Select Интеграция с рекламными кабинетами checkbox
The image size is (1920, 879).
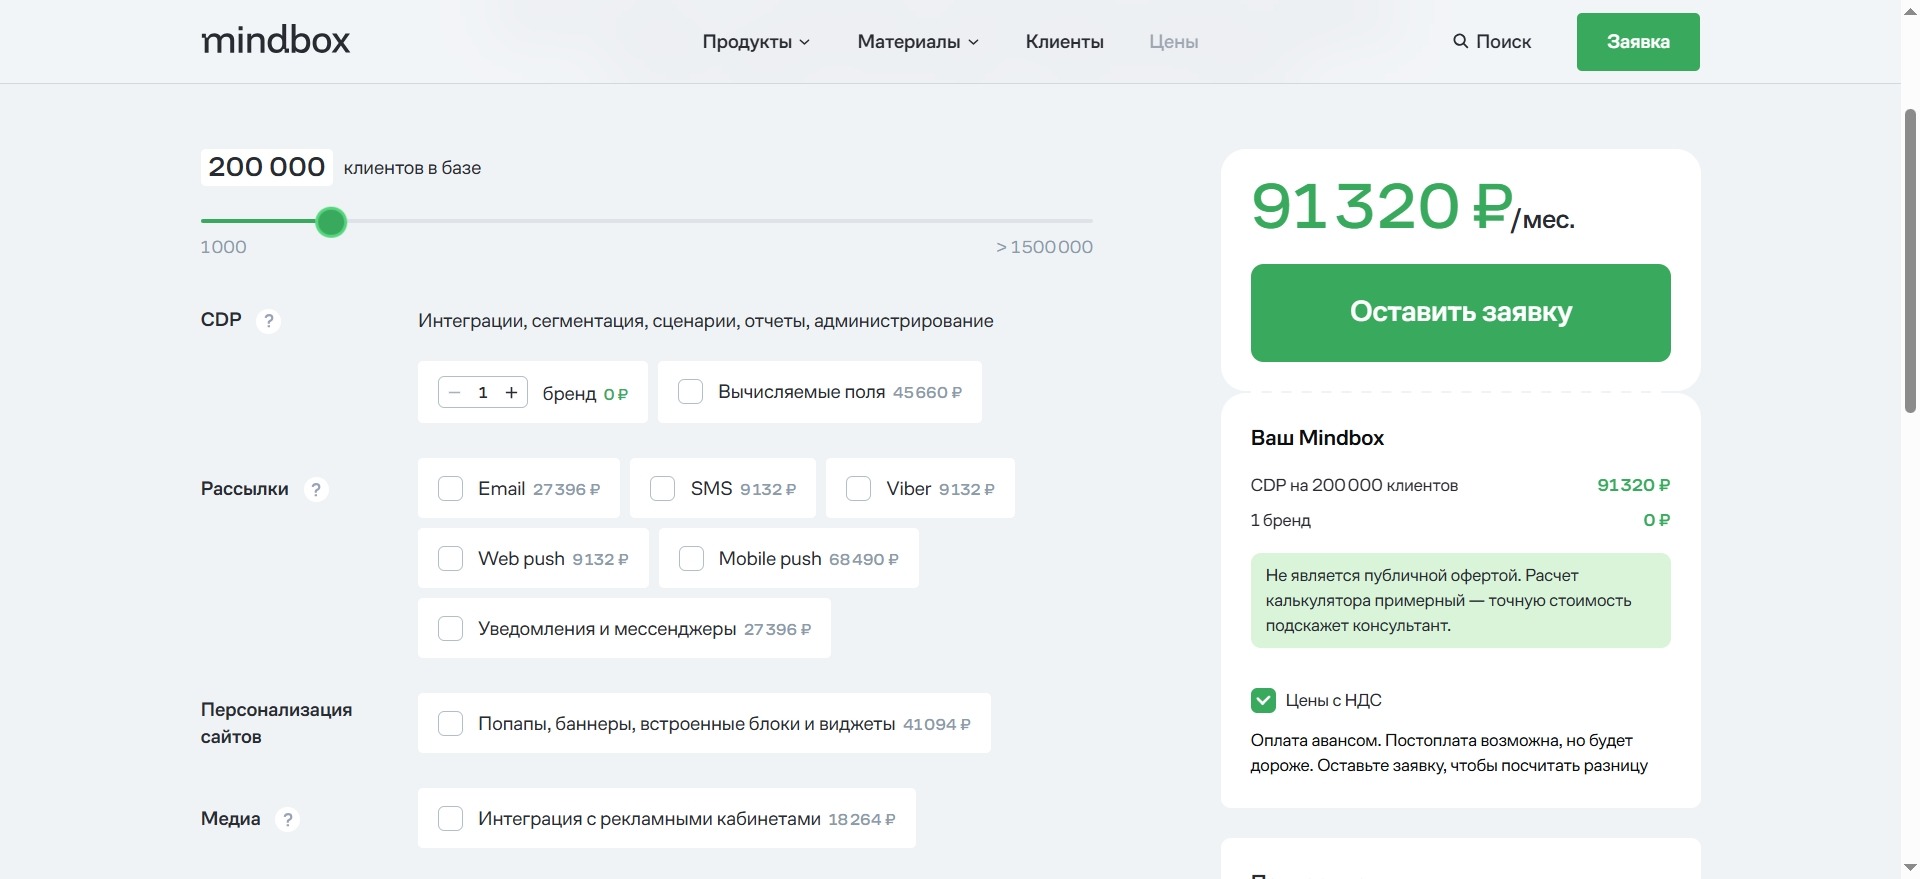(x=451, y=818)
